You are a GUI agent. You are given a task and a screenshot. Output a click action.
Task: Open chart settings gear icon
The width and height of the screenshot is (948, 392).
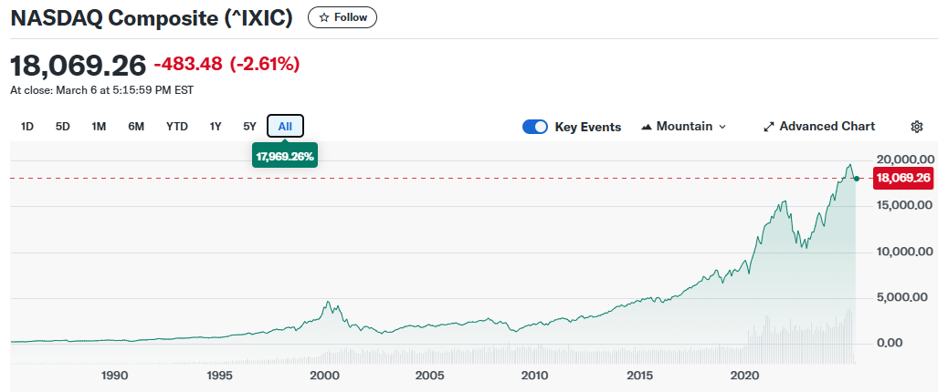click(917, 126)
